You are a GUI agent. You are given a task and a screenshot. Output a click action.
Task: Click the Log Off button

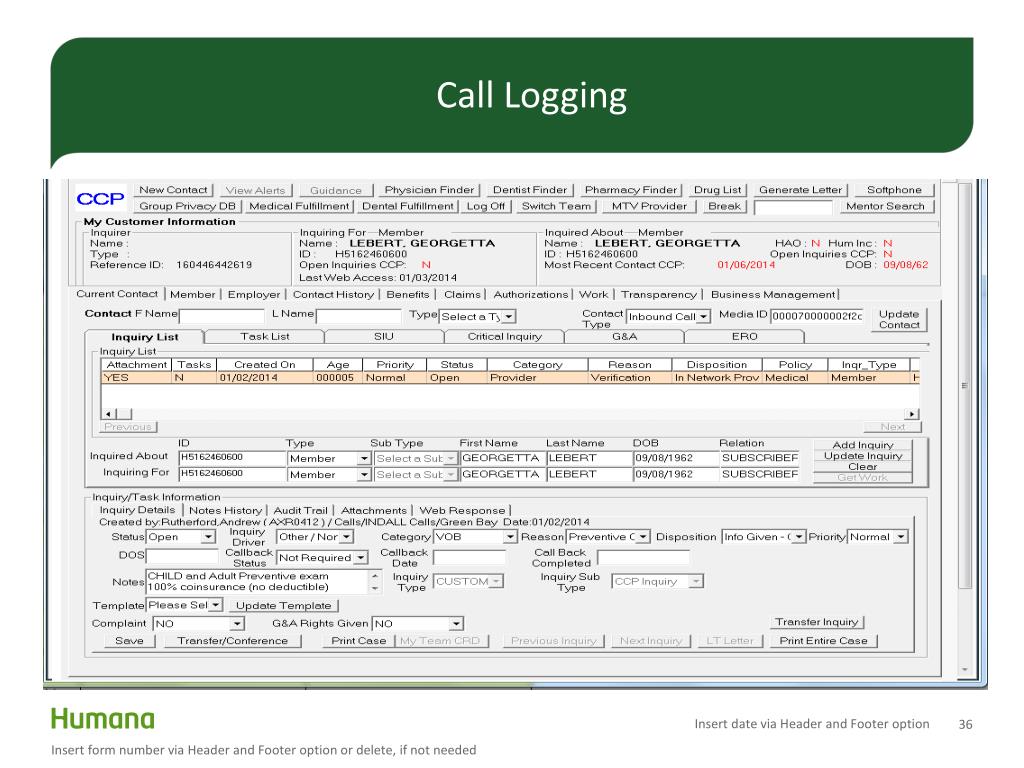click(x=485, y=206)
